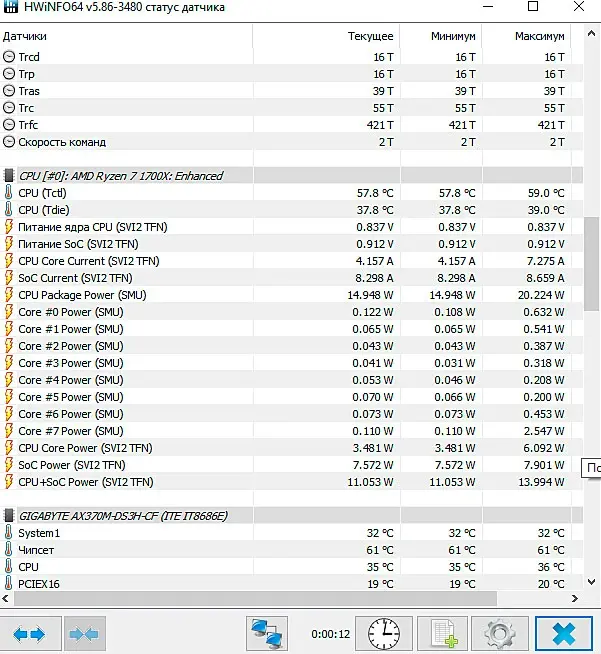This screenshot has height=654, width=601.
Task: Select the "Максимум" column header
Action: 540,36
